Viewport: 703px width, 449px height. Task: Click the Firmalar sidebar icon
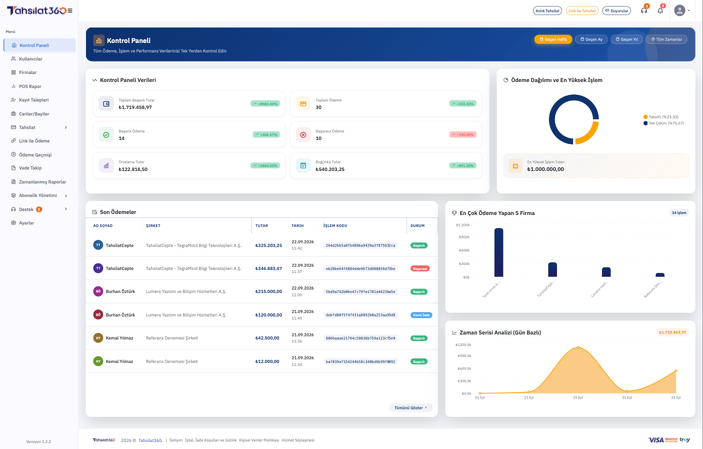click(13, 72)
